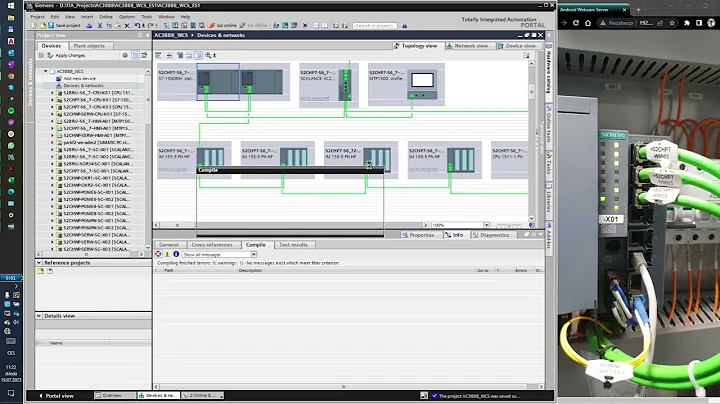
Task: Split editor space horizontally icon
Action: (x=315, y=26)
